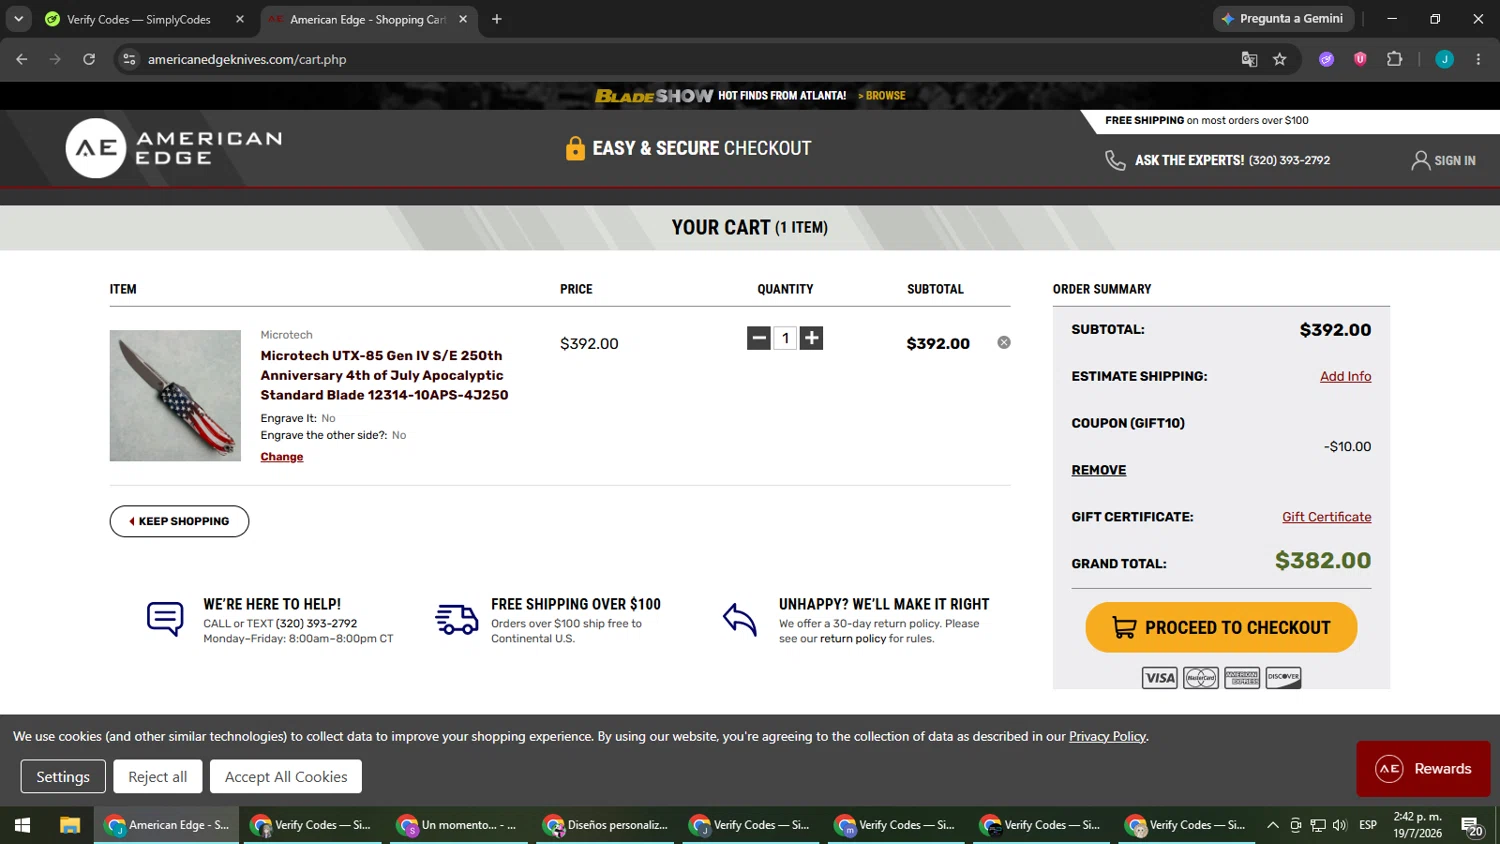
Task: Select the American Edge - Shopping Cart tab
Action: pyautogui.click(x=367, y=19)
